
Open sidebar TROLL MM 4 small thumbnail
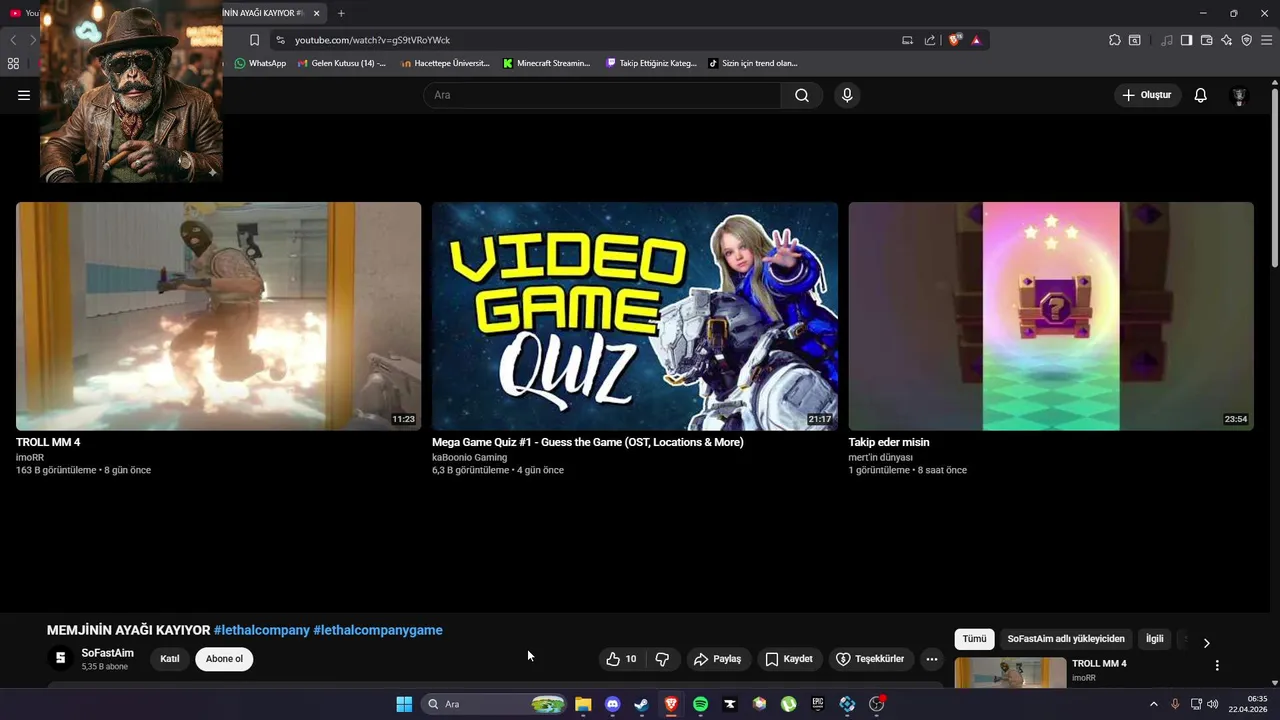(x=1010, y=673)
